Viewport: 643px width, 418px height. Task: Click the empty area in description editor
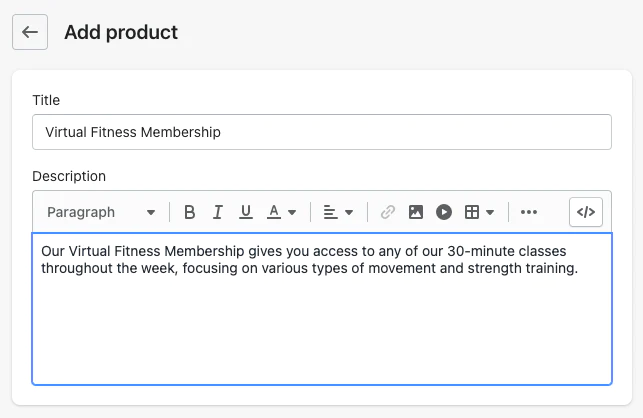pos(321,330)
